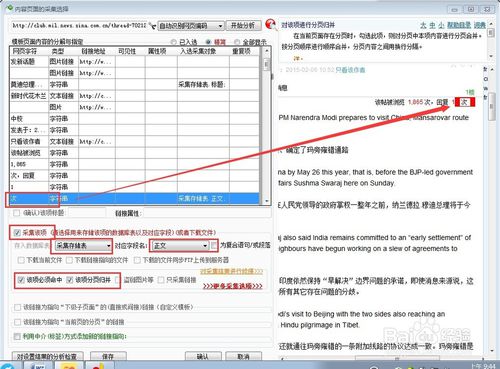The image size is (500, 369).
Task: Set help font size to 大
Action: click(x=423, y=25)
